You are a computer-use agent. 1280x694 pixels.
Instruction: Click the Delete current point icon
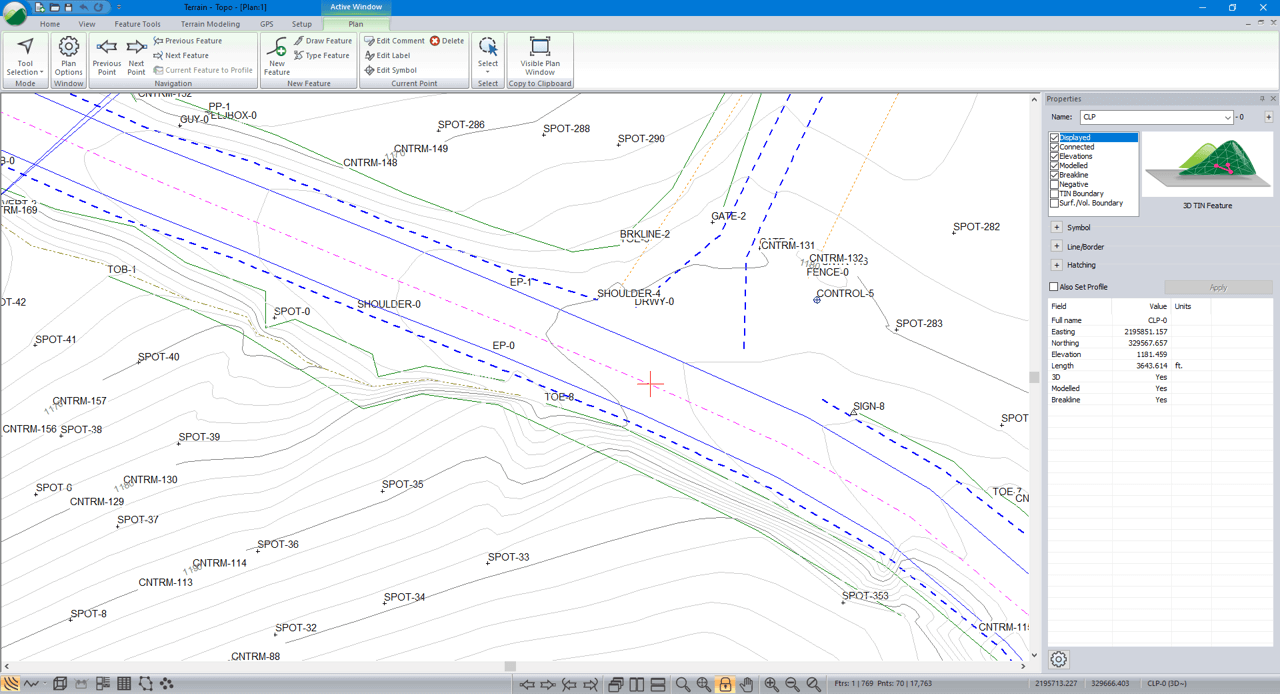pyautogui.click(x=435, y=41)
